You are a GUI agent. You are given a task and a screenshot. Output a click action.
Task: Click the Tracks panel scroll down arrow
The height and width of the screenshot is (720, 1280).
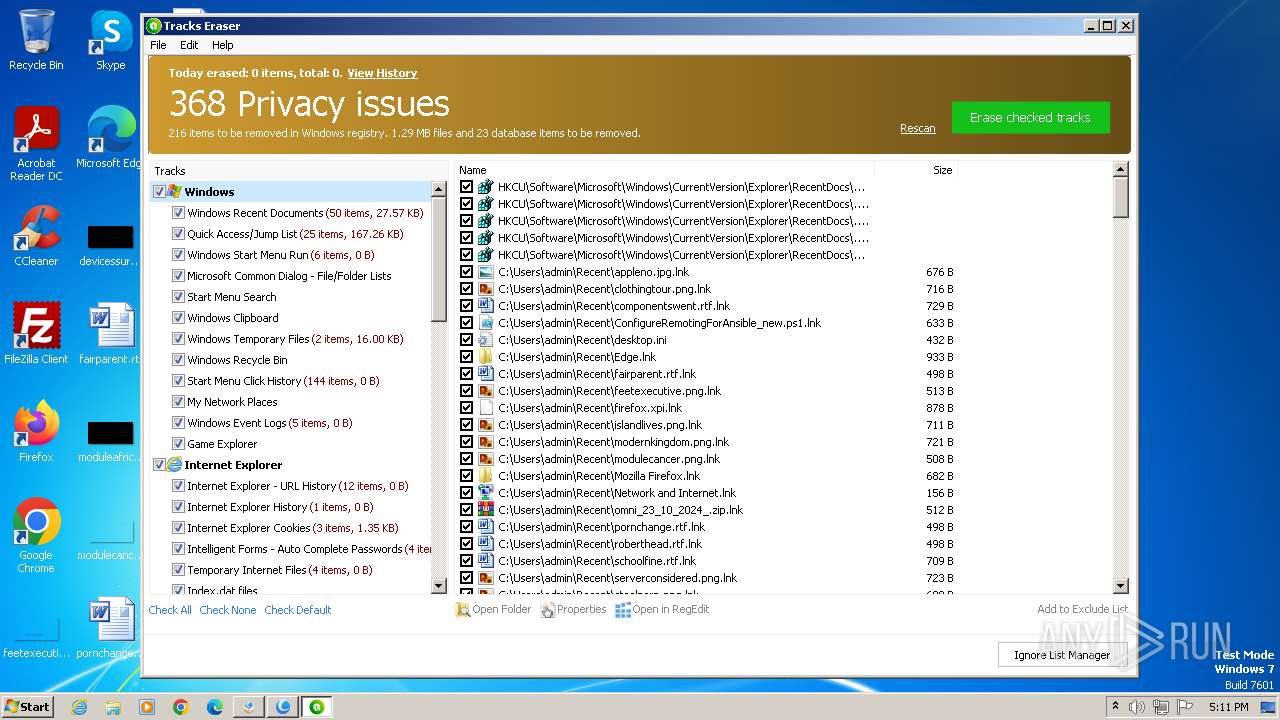438,586
